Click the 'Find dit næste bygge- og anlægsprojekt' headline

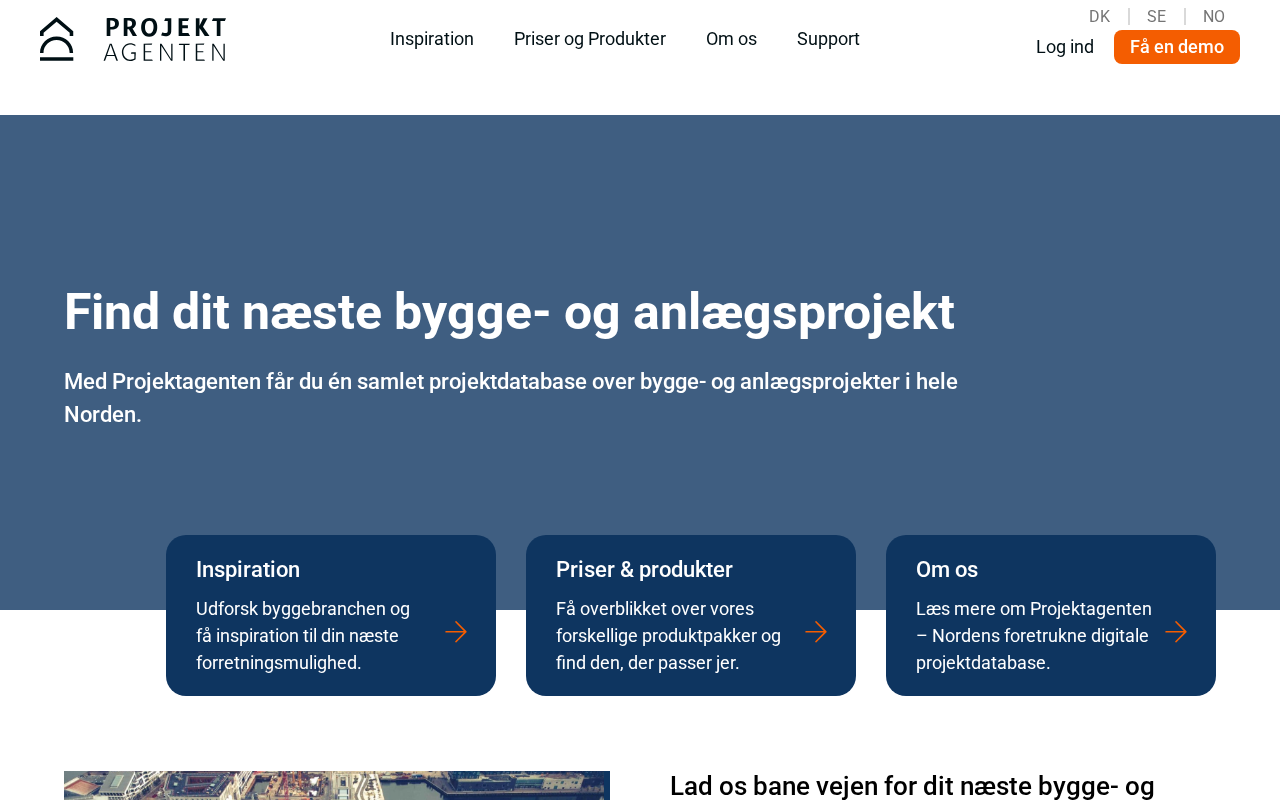pos(509,312)
